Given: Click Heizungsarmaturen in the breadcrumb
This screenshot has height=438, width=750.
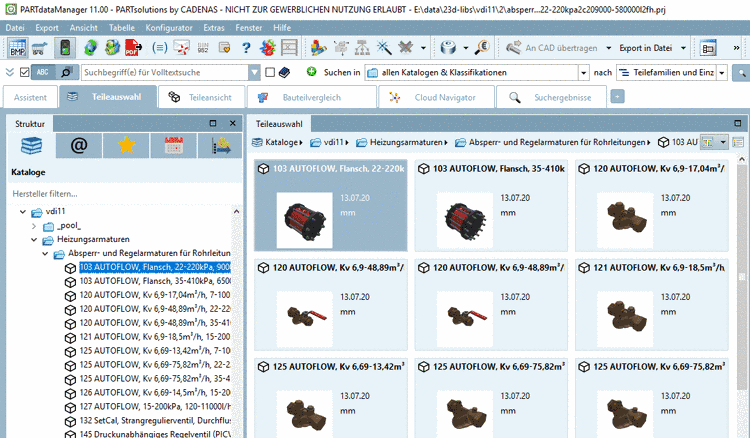Looking at the screenshot, I should tap(406, 142).
